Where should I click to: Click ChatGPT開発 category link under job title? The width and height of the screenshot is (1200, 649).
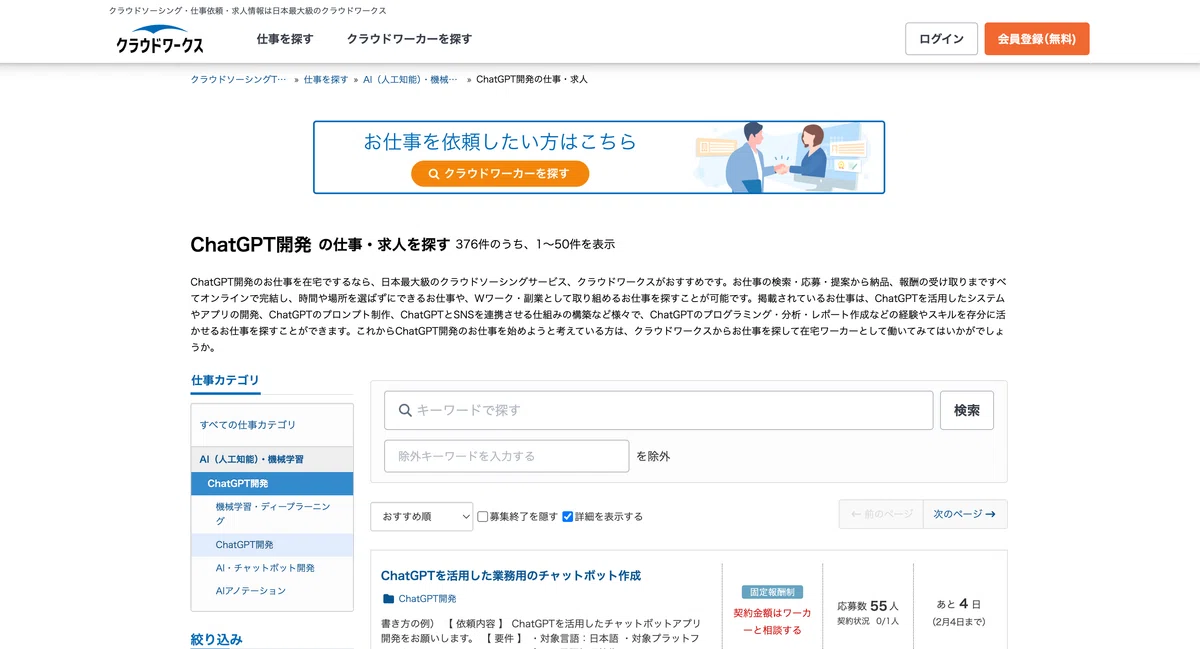click(427, 599)
